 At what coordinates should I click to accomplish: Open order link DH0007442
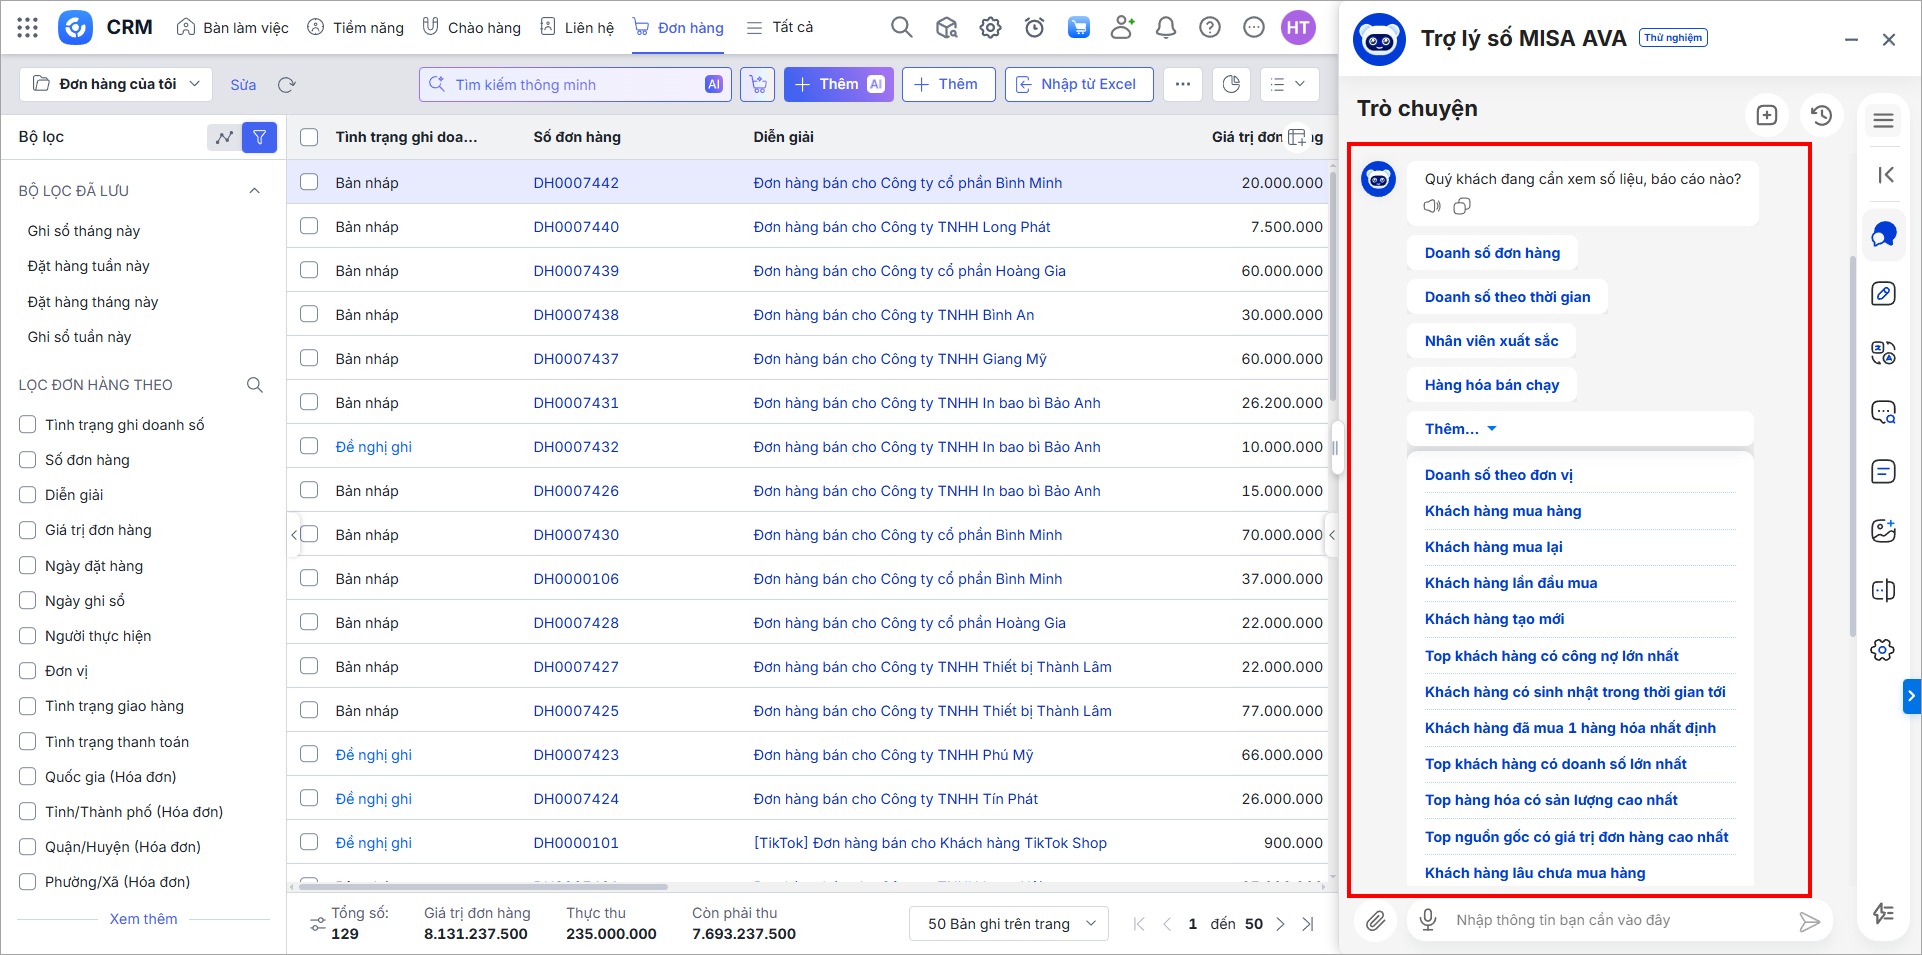pyautogui.click(x=576, y=183)
